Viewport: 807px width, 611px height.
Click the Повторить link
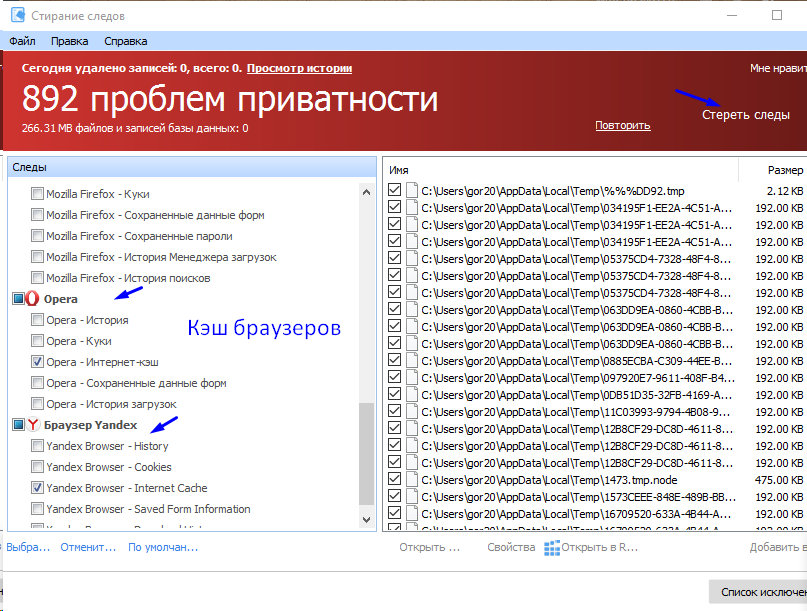pyautogui.click(x=622, y=126)
